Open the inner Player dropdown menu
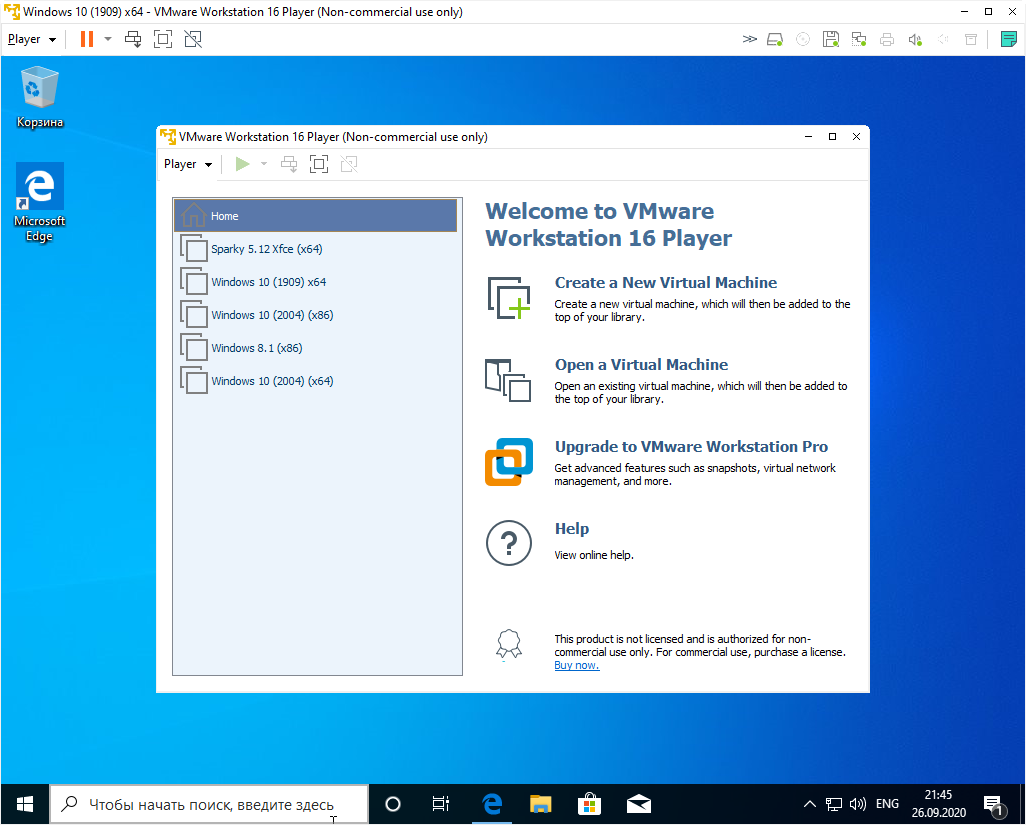1026x825 pixels. pyautogui.click(x=188, y=164)
